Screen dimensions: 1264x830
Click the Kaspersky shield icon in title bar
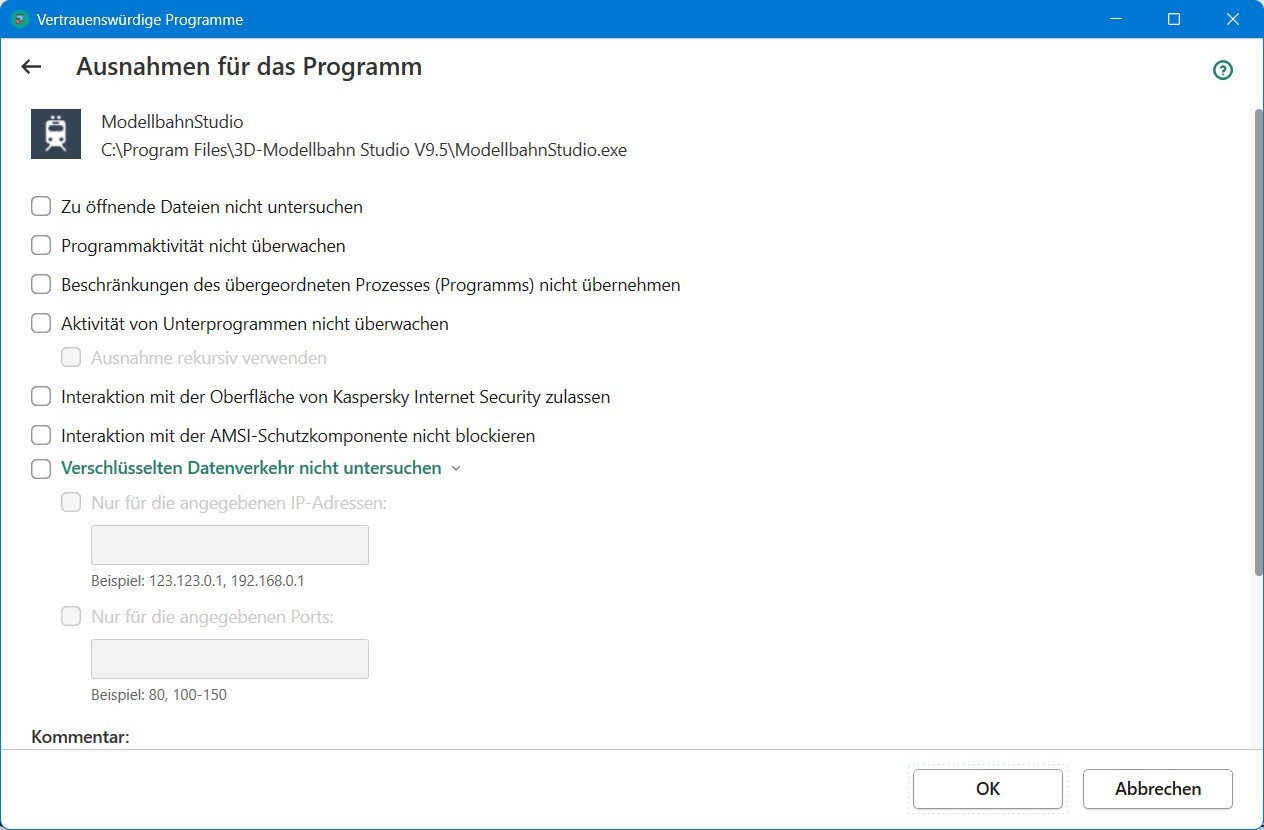(19, 19)
